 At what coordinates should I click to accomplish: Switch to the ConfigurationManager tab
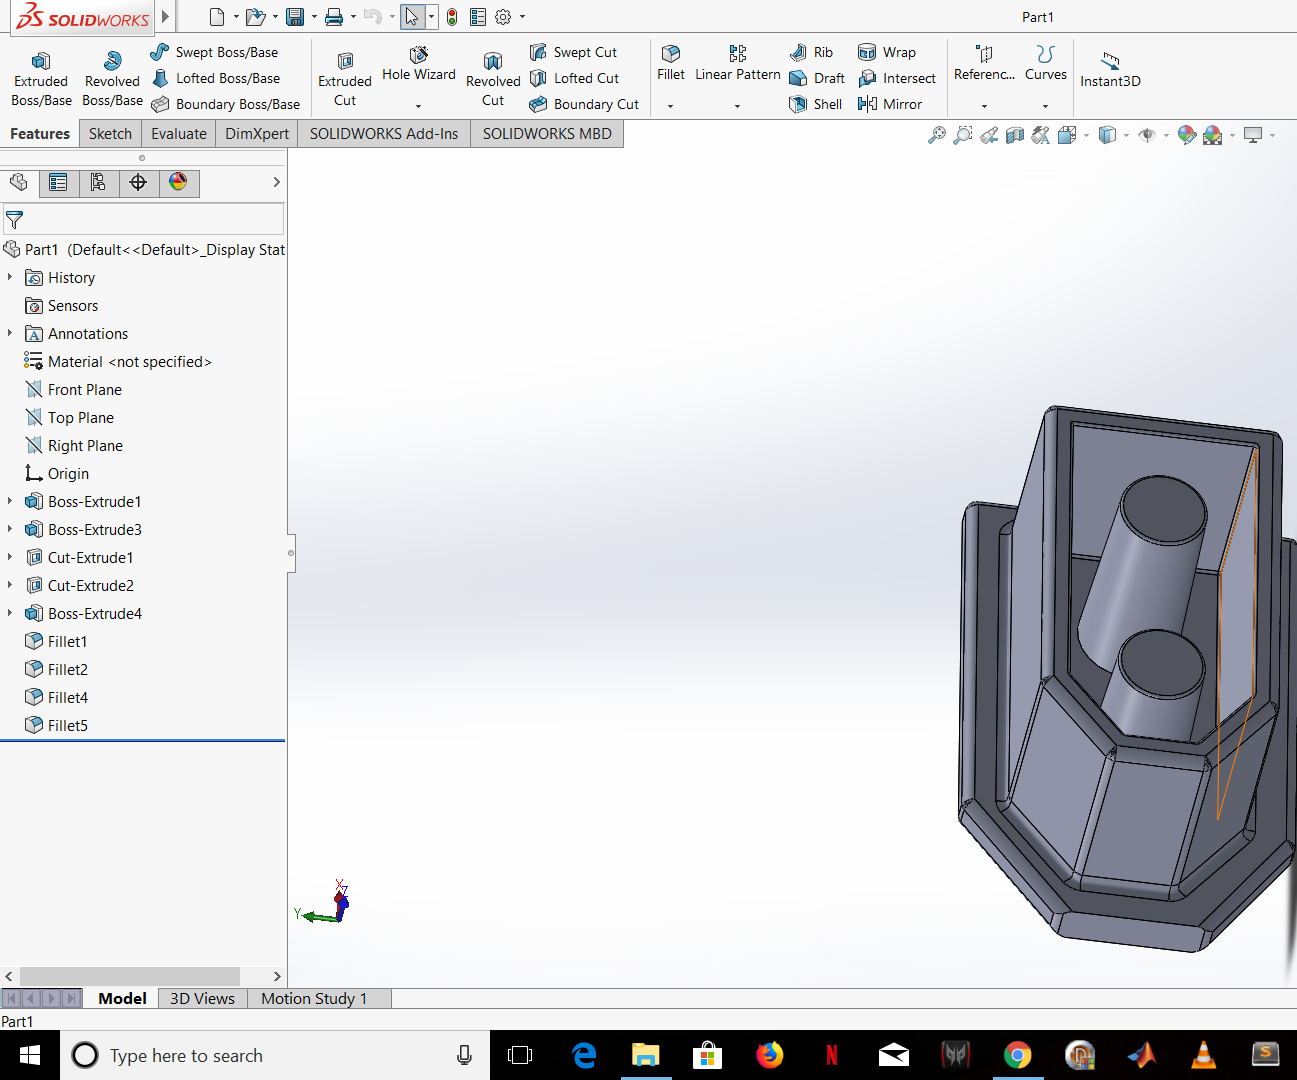tap(99, 183)
